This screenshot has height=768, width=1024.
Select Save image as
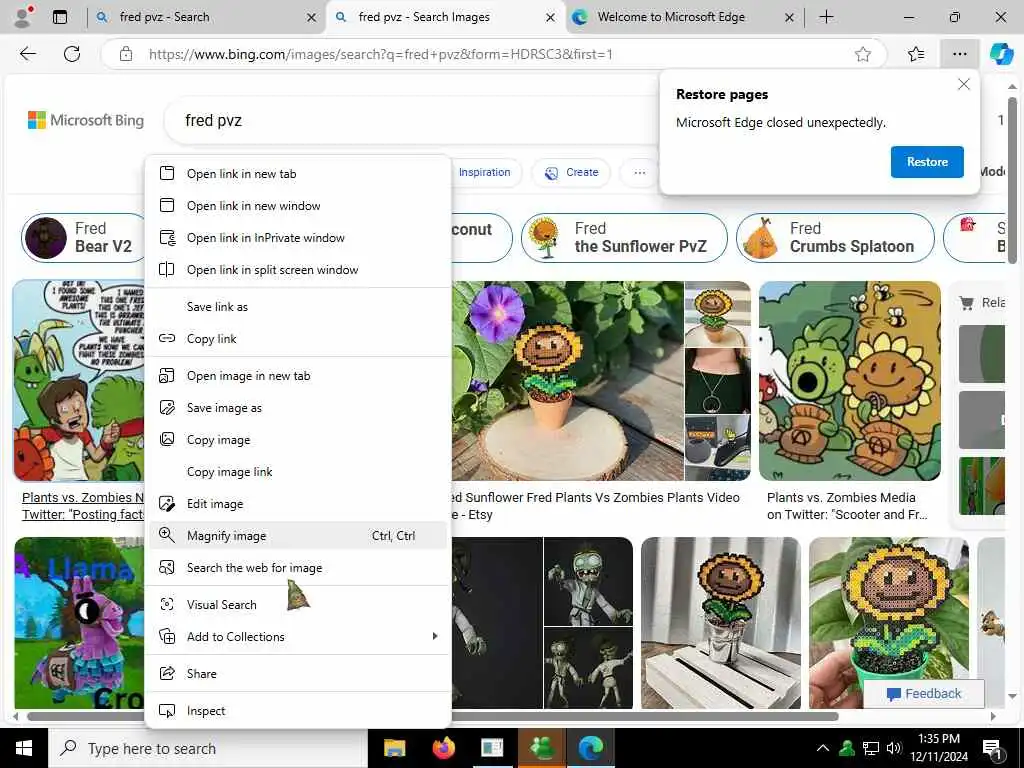click(x=298, y=408)
